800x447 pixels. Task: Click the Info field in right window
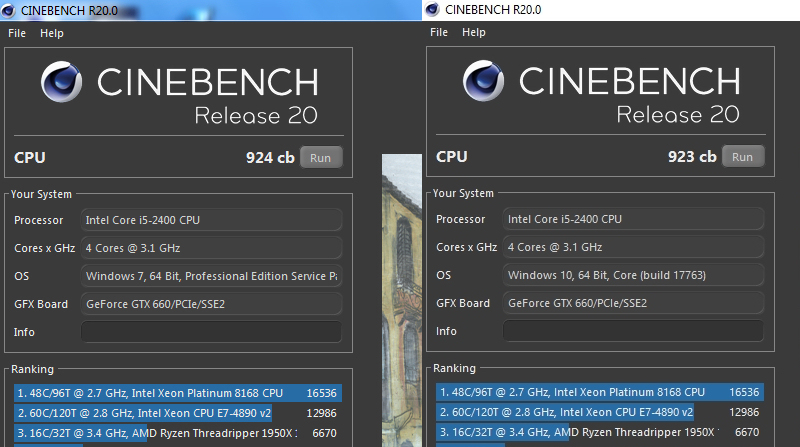tap(633, 331)
